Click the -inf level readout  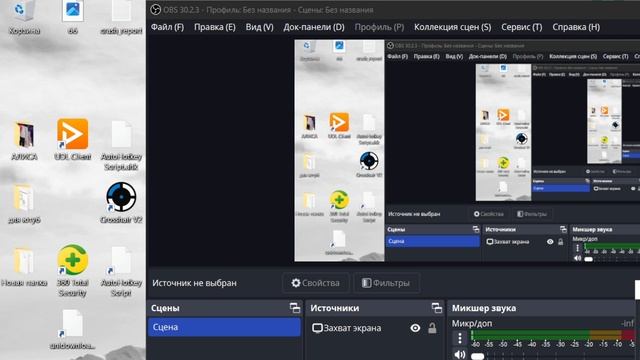(627, 324)
